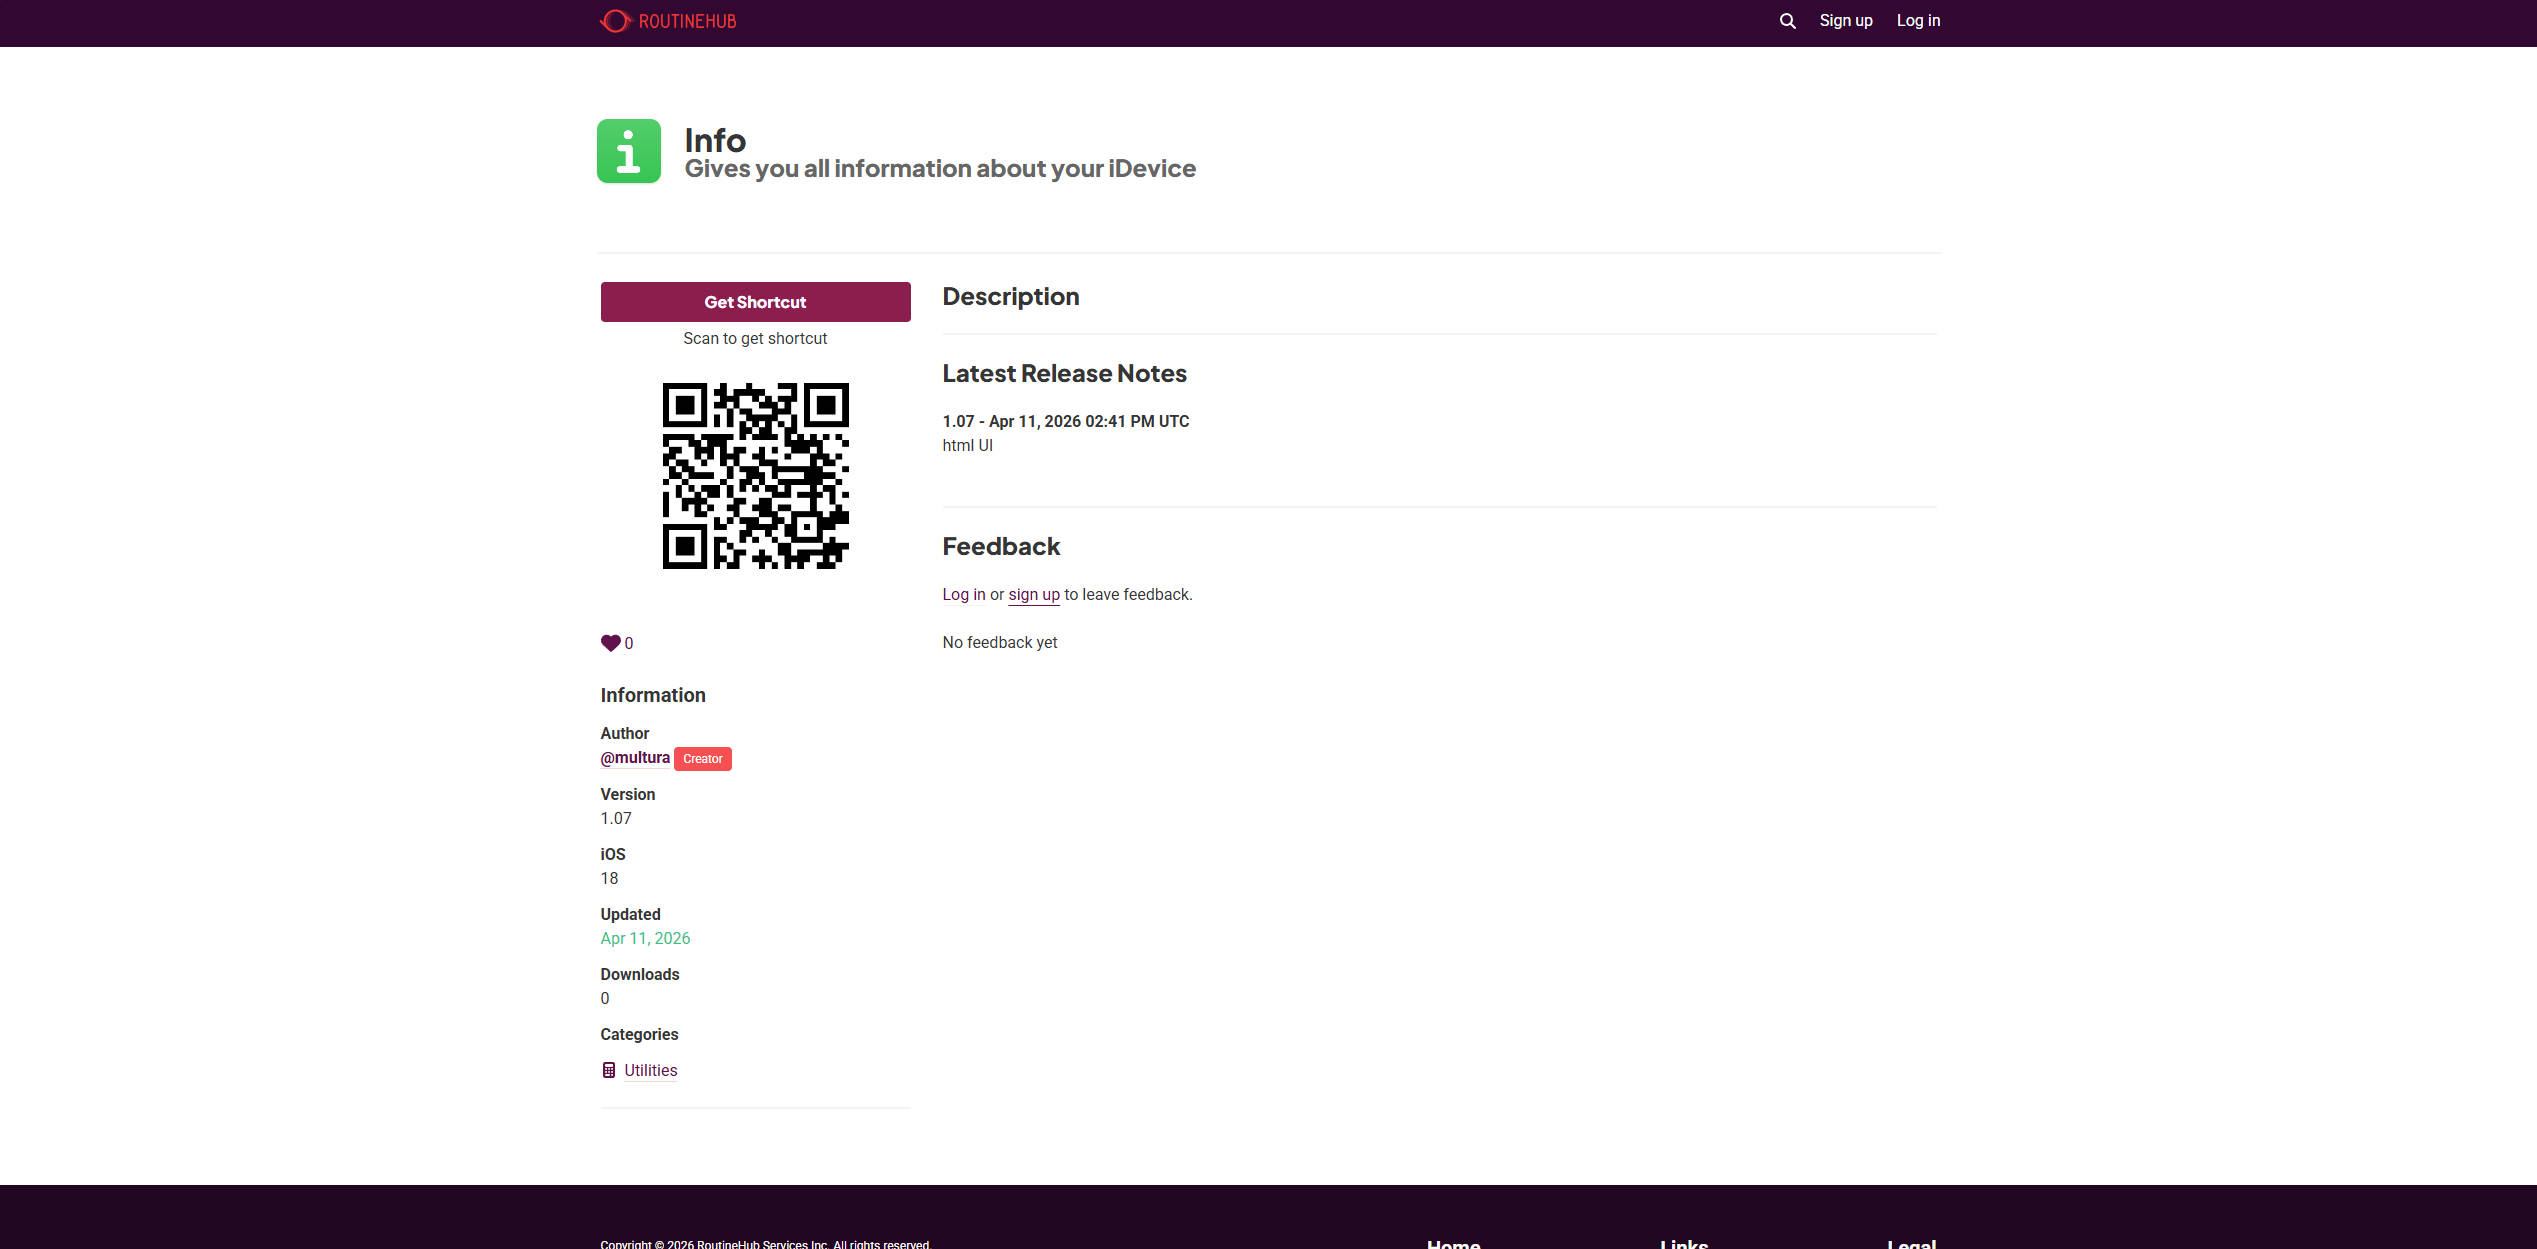
Task: Click the green Info shortcut icon
Action: (628, 151)
